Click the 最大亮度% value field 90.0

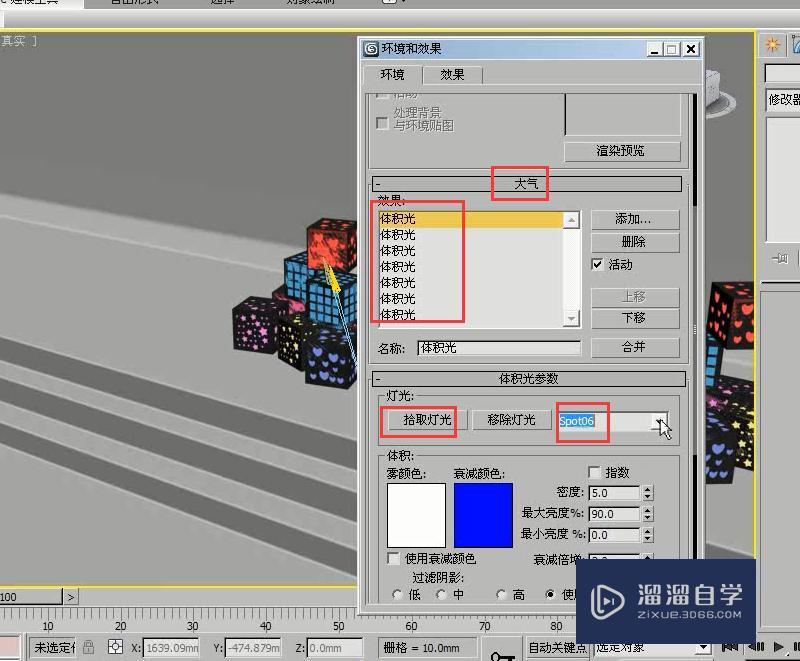click(x=614, y=514)
